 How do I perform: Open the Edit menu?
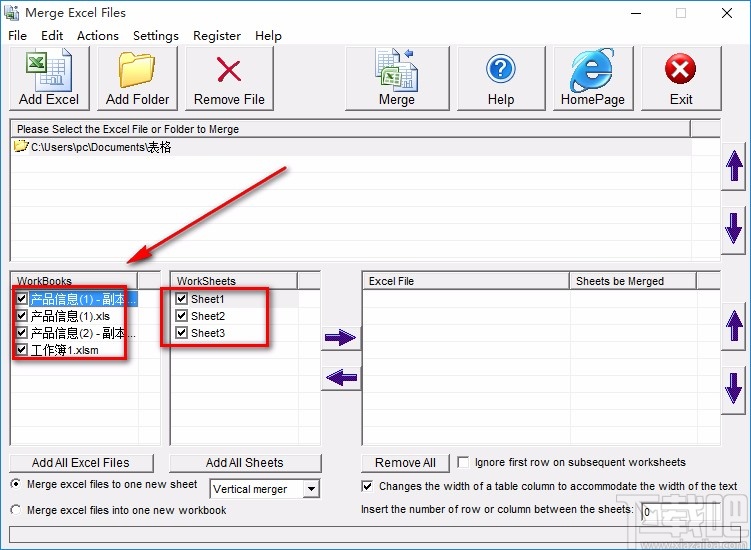pyautogui.click(x=52, y=35)
